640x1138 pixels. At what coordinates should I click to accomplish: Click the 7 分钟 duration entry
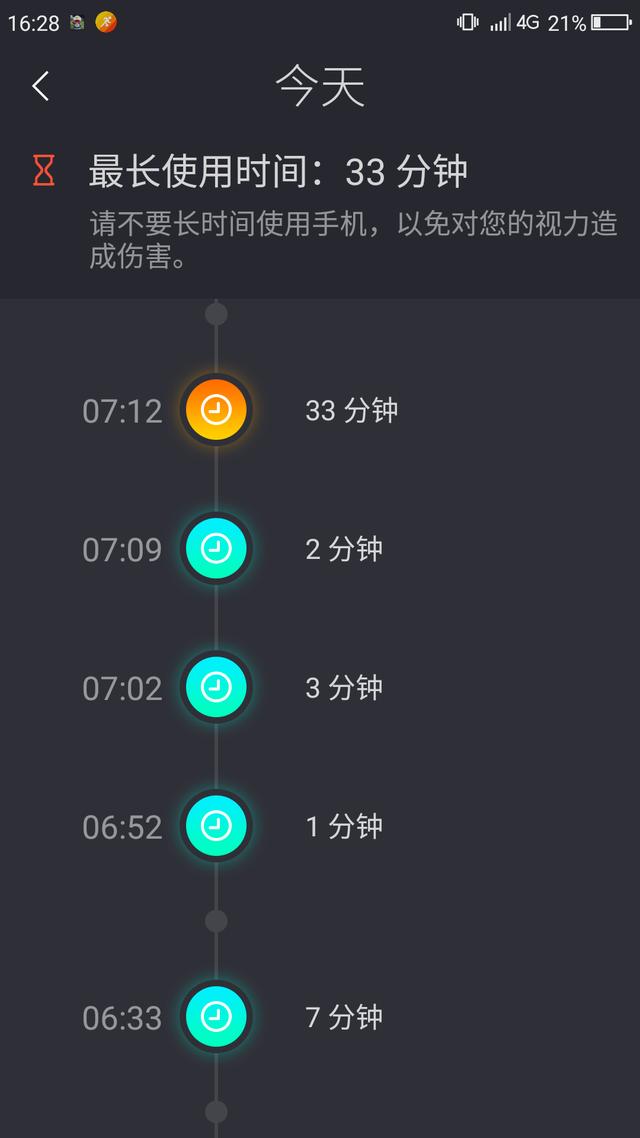tap(344, 1017)
